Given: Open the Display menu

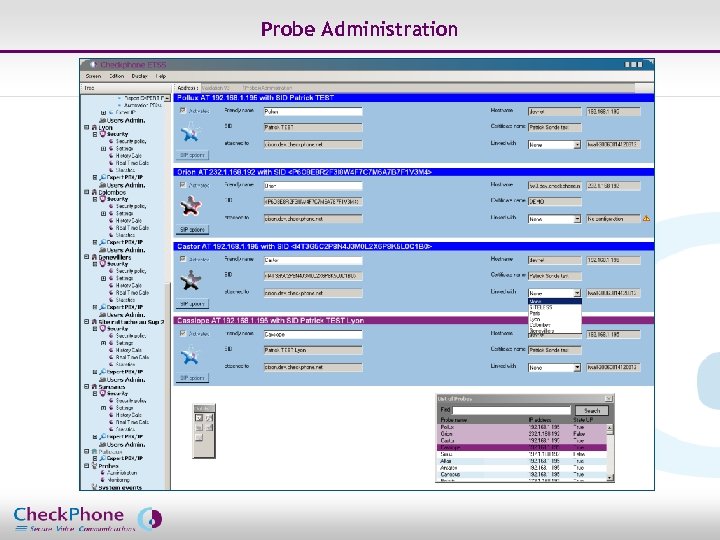Looking at the screenshot, I should [140, 76].
